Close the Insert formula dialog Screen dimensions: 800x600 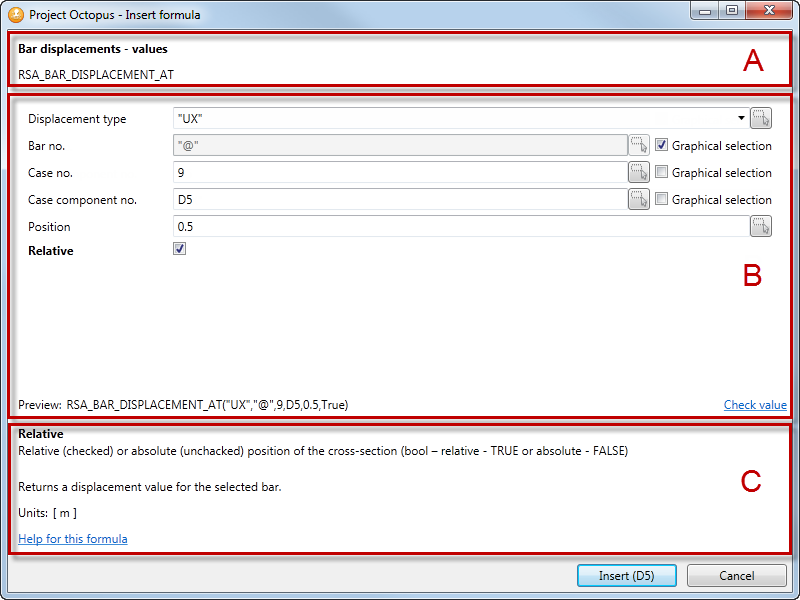[x=769, y=11]
